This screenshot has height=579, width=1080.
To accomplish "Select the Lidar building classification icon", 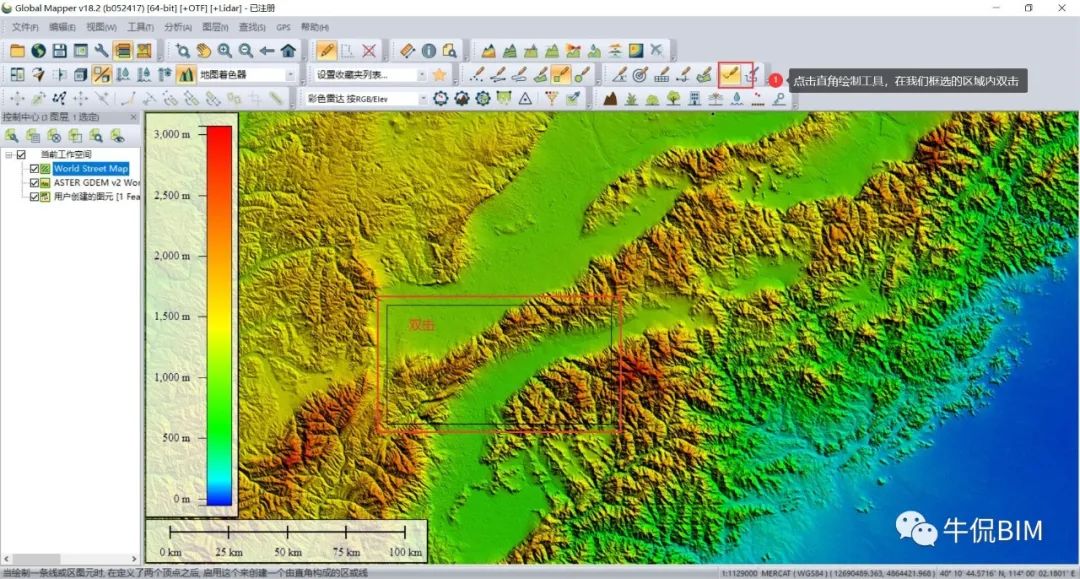I will tap(694, 98).
